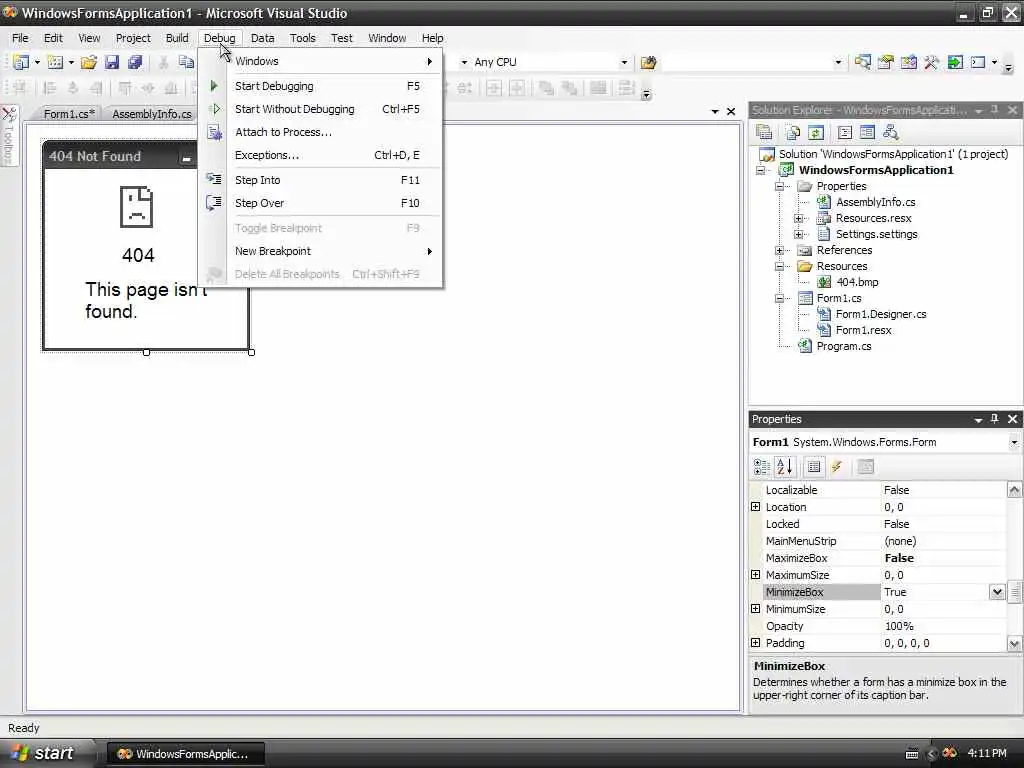Expand the MaximumSize property
Screen dimensions: 1024x768
[756, 575]
